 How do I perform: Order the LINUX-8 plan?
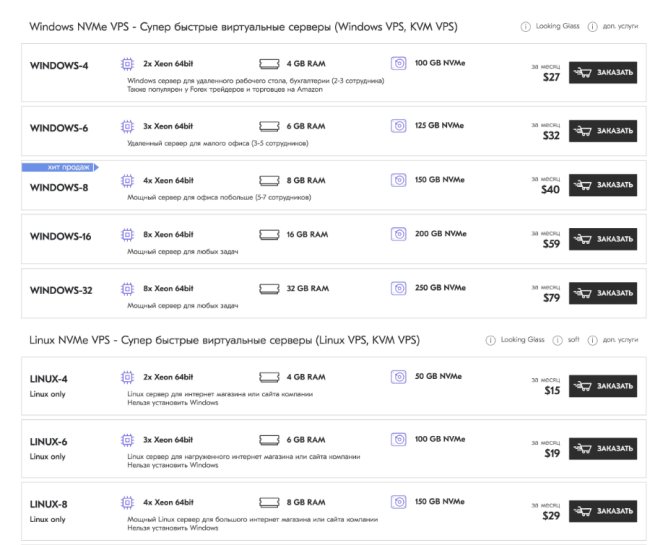tap(603, 511)
